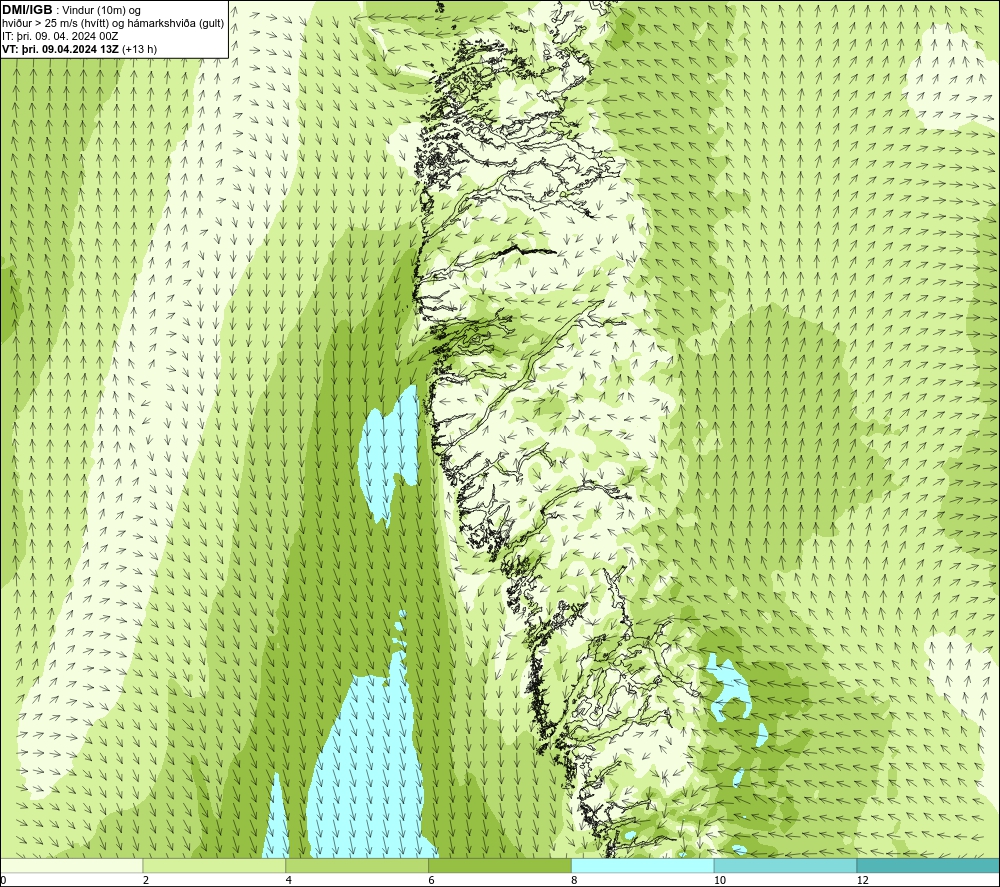Click the "DMI/IGB" title text
This screenshot has width=1000, height=887.
point(27,10)
